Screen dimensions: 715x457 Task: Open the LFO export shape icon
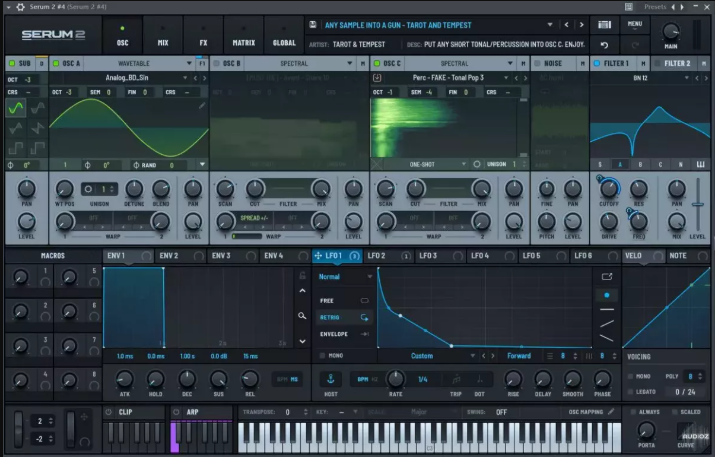pos(606,276)
